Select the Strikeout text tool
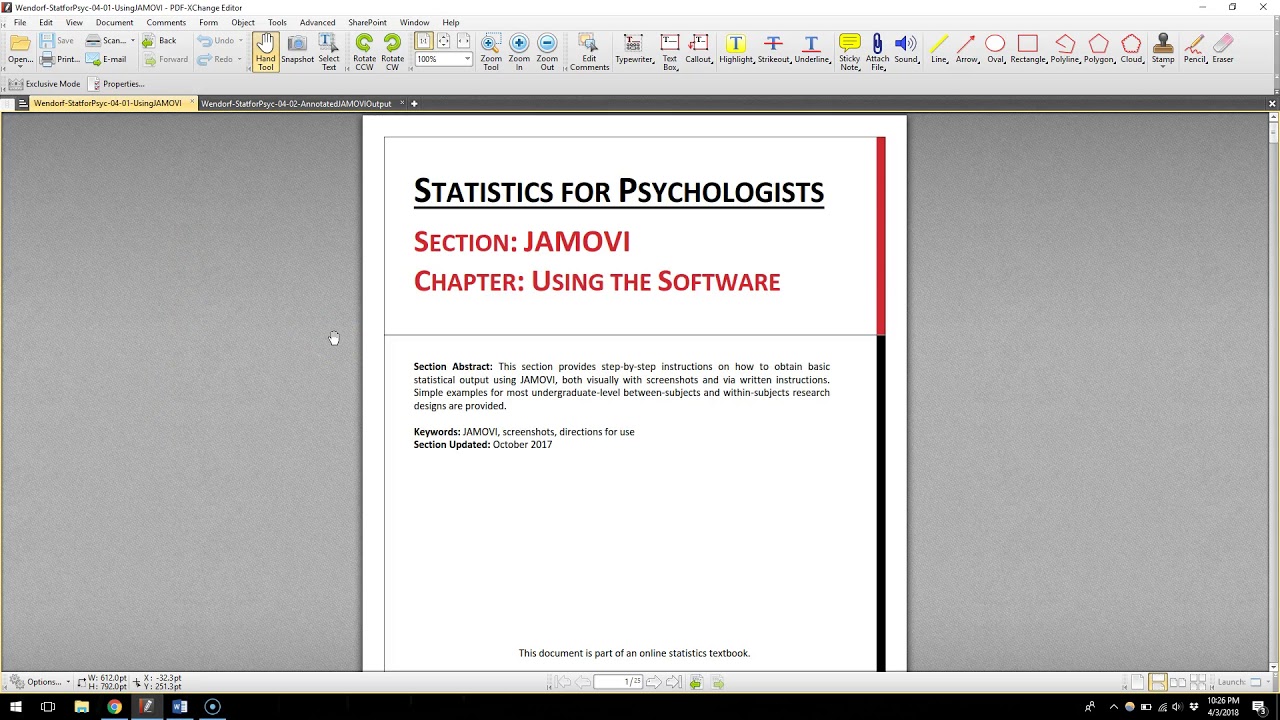Image resolution: width=1280 pixels, height=720 pixels. point(773,50)
